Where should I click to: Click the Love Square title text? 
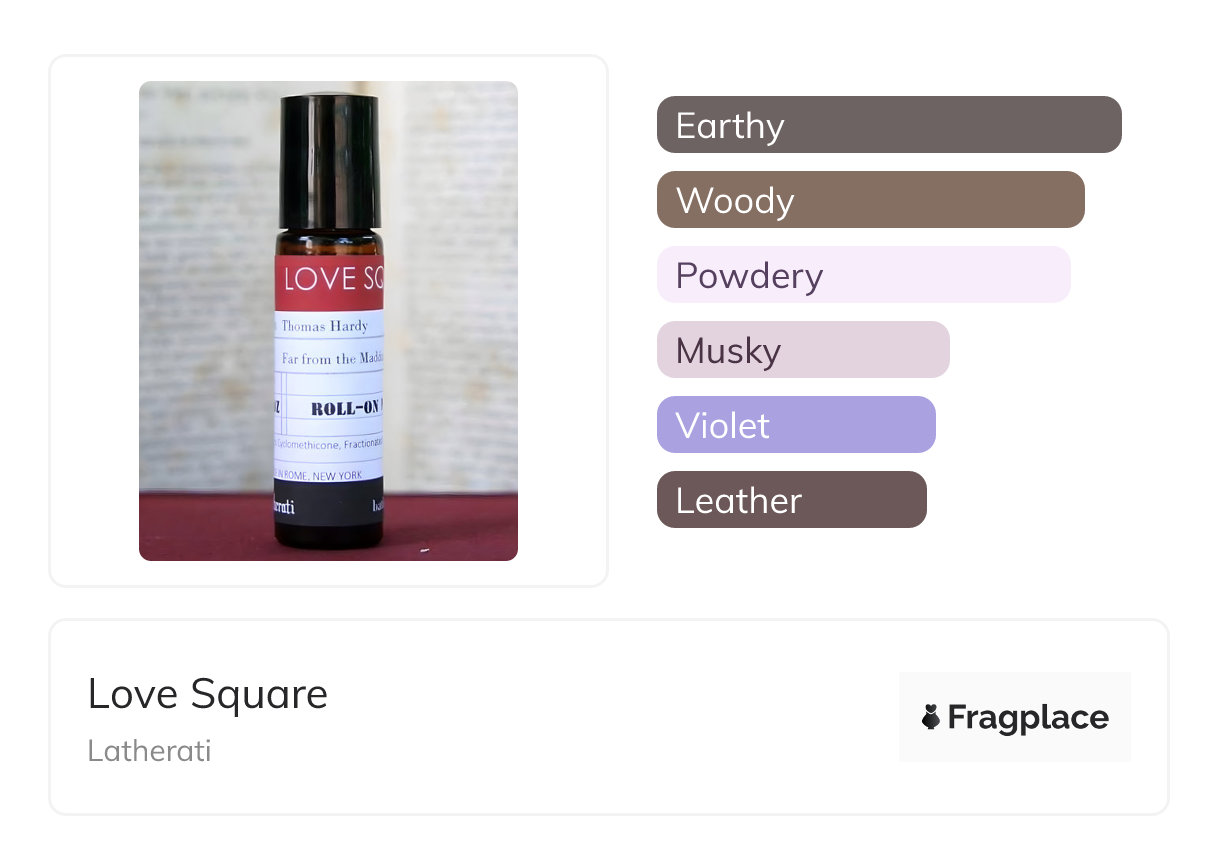(208, 694)
